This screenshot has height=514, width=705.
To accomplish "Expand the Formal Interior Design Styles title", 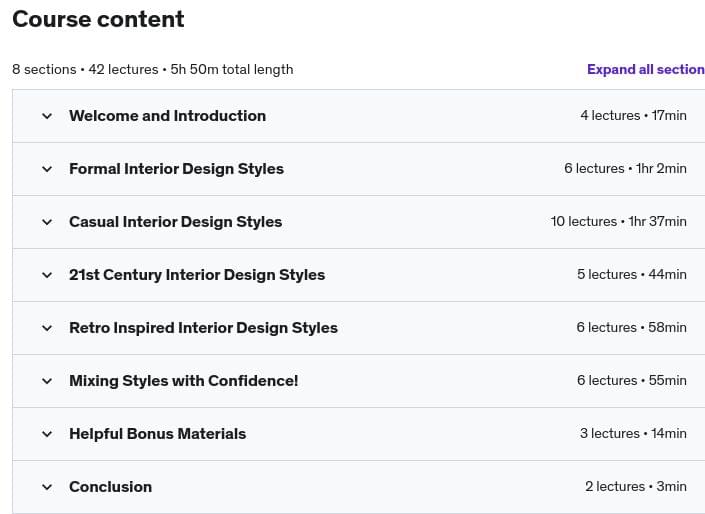I will coord(176,169).
